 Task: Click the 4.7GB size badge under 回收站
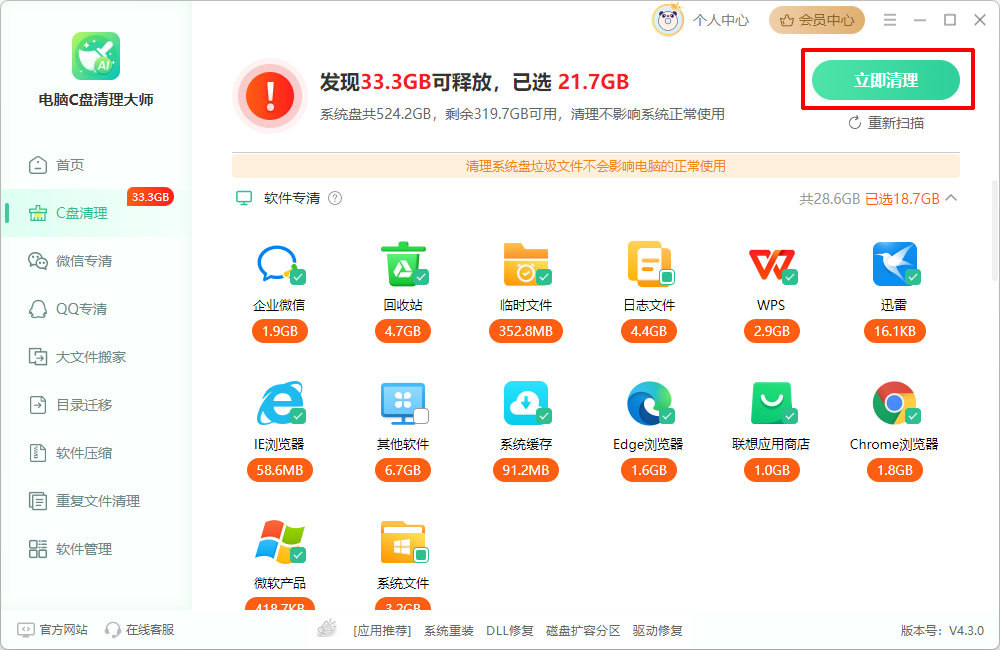(x=403, y=331)
